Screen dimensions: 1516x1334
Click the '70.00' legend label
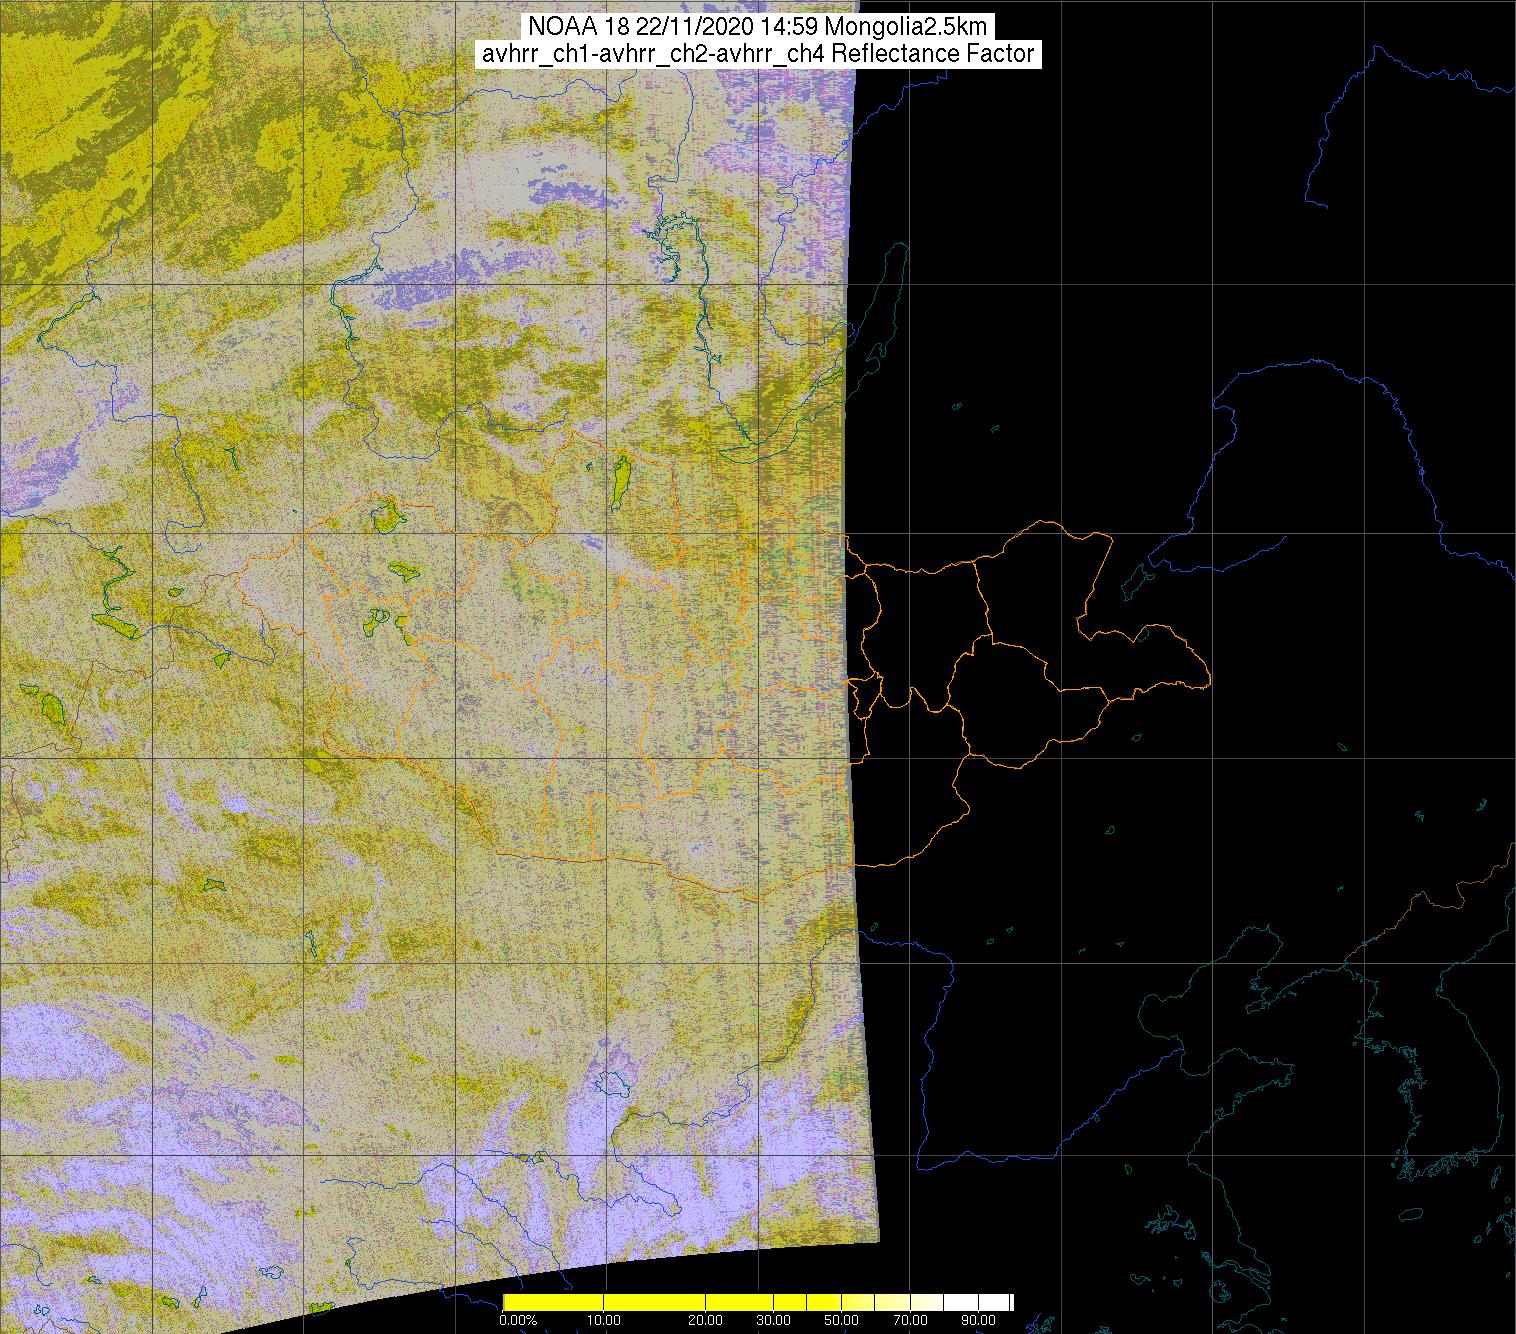point(910,1320)
